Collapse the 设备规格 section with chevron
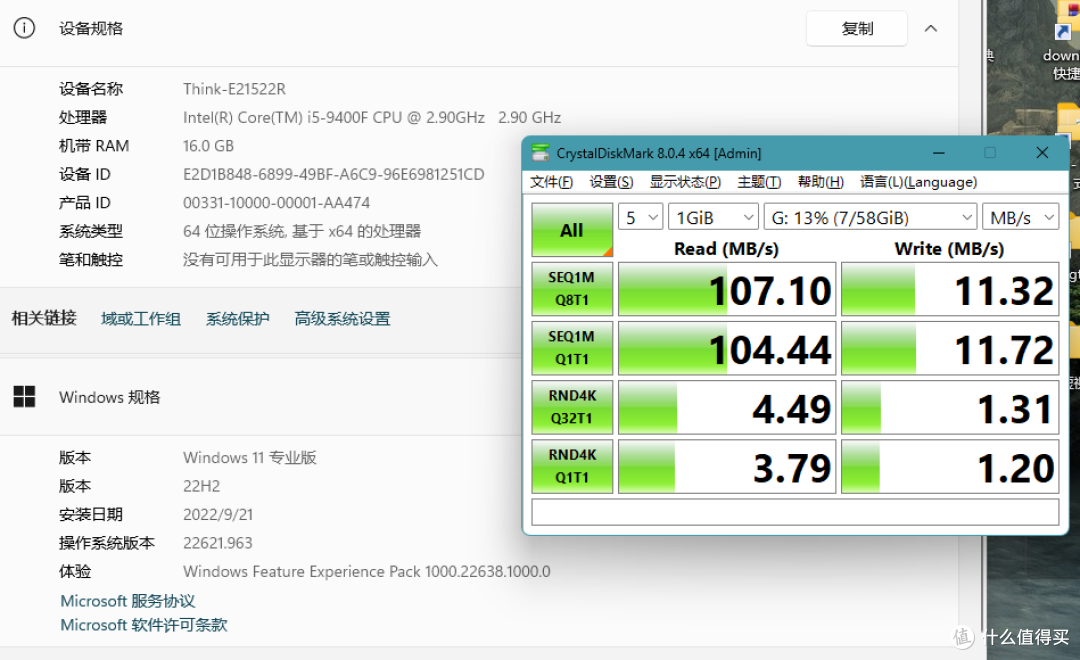1080x660 pixels. tap(931, 28)
